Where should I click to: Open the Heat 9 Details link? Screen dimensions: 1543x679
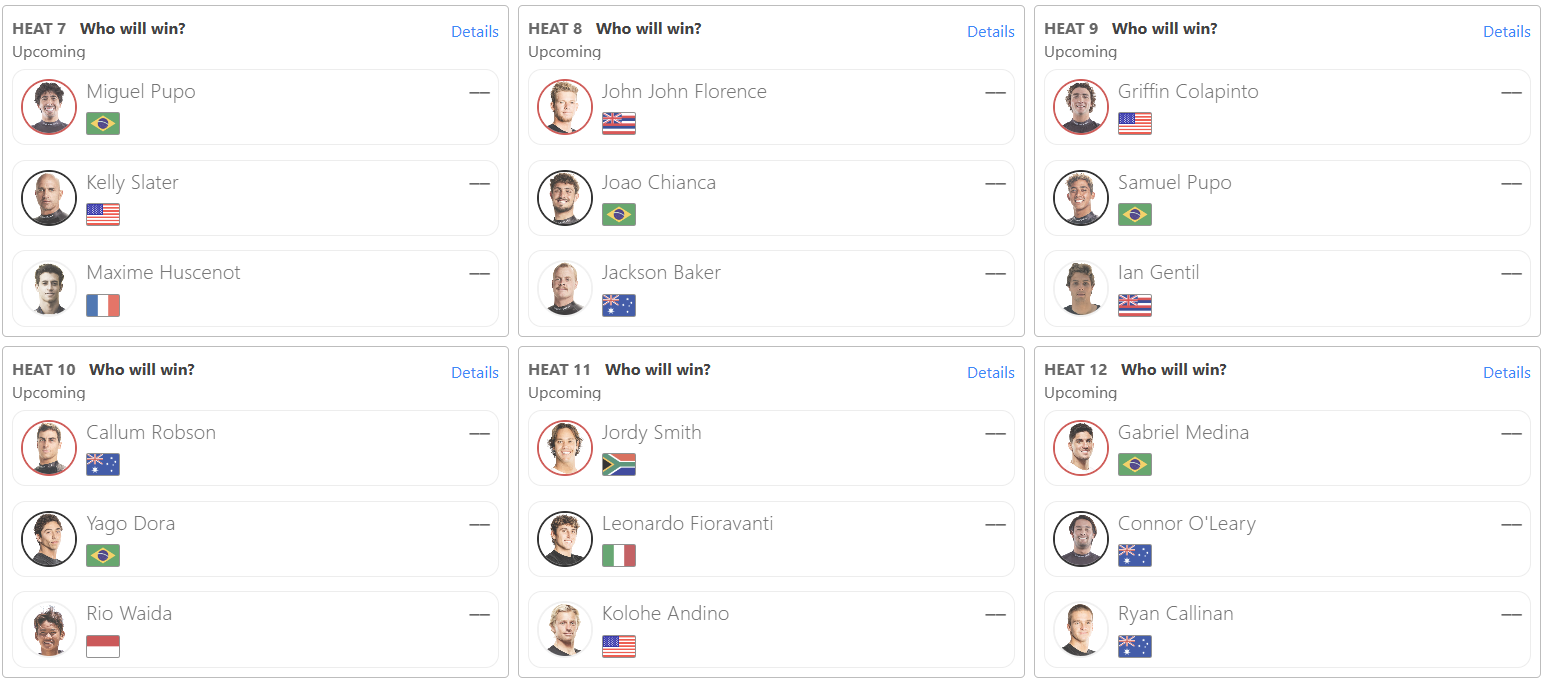point(1507,31)
